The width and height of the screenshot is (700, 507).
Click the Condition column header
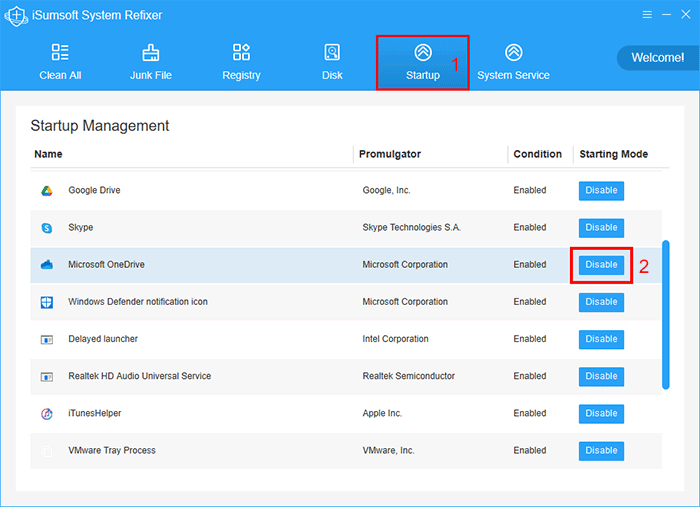click(x=538, y=154)
